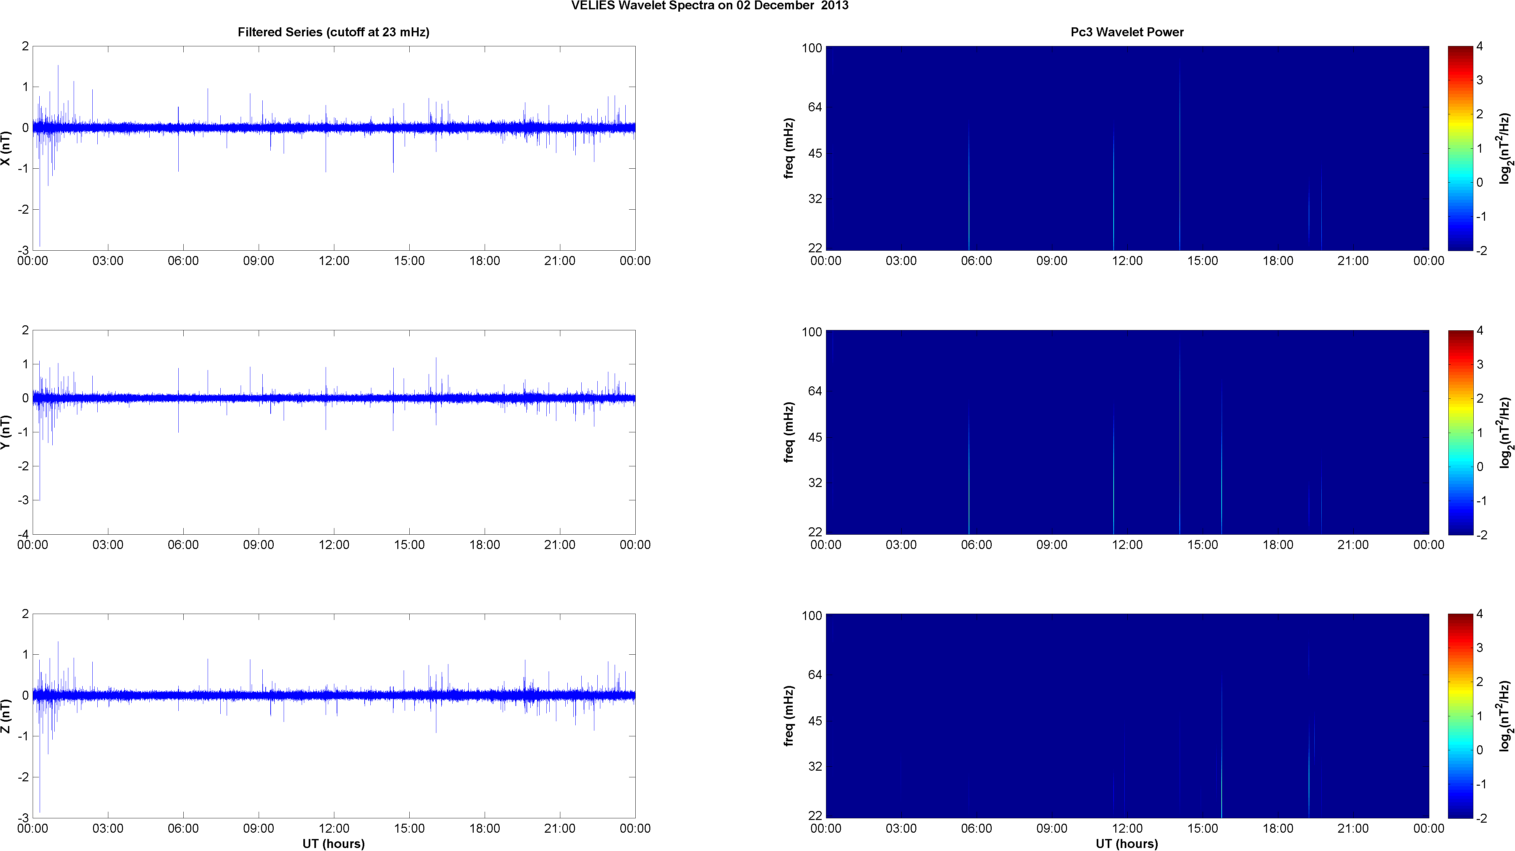Image resolution: width=1515 pixels, height=851 pixels.
Task: Click the freq (mHz) label of the middle spectrogram
Action: click(x=789, y=432)
